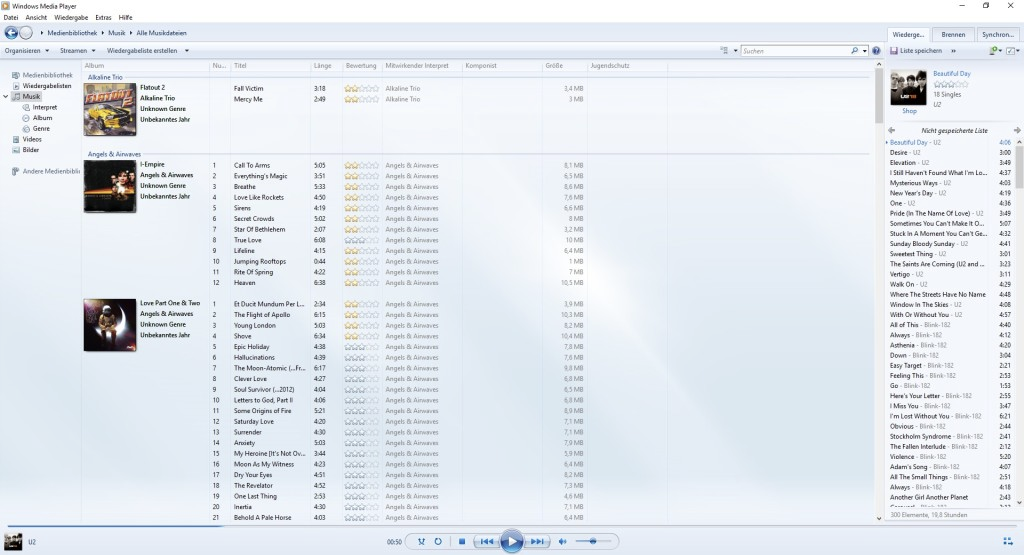Switch to Now Playing mode icon
1024x555 pixels.
point(1007,541)
